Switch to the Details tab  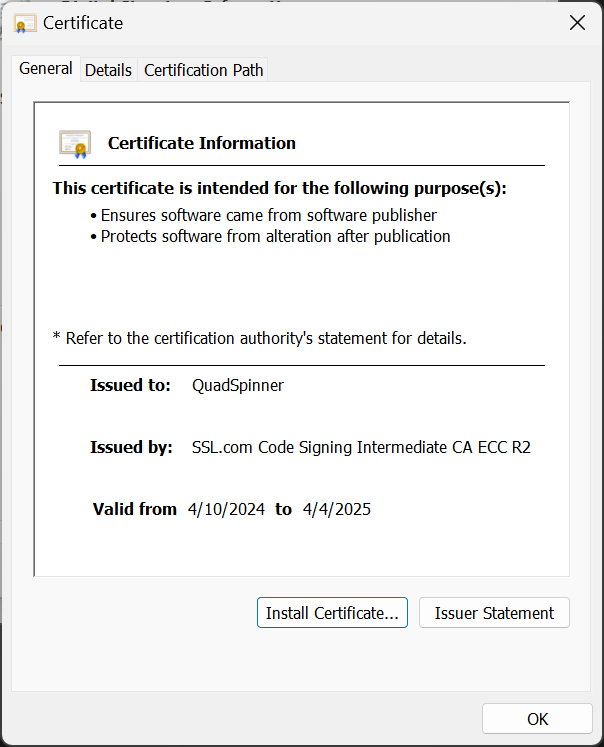click(x=108, y=70)
